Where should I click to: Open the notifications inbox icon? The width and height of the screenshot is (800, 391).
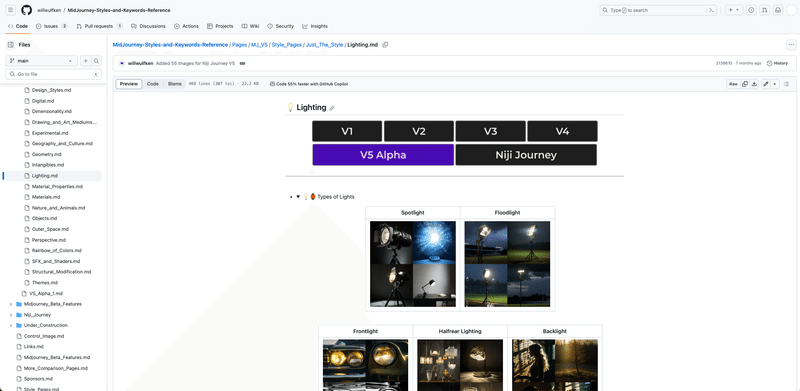778,10
